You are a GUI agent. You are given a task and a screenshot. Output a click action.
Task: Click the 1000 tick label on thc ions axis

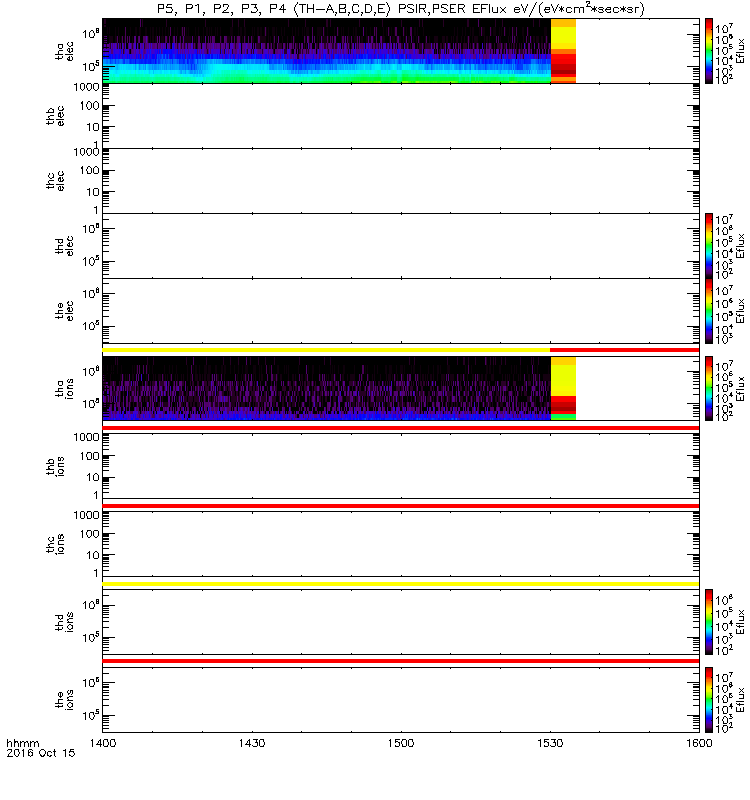click(x=86, y=515)
